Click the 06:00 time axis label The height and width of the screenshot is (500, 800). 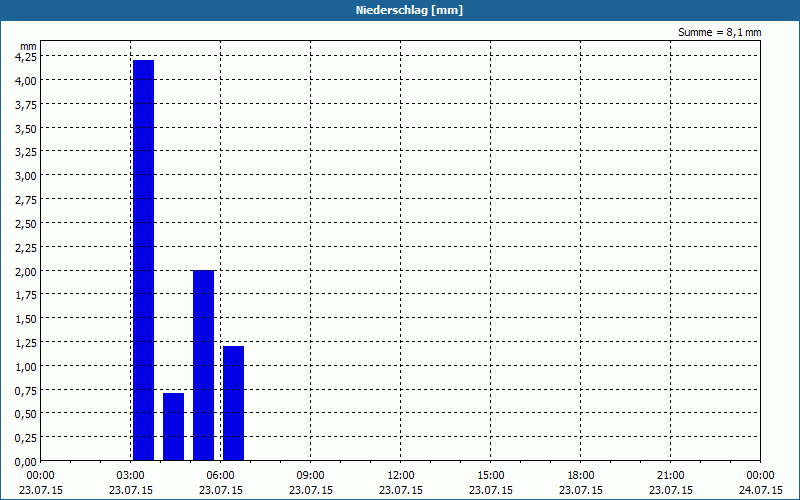tap(220, 476)
